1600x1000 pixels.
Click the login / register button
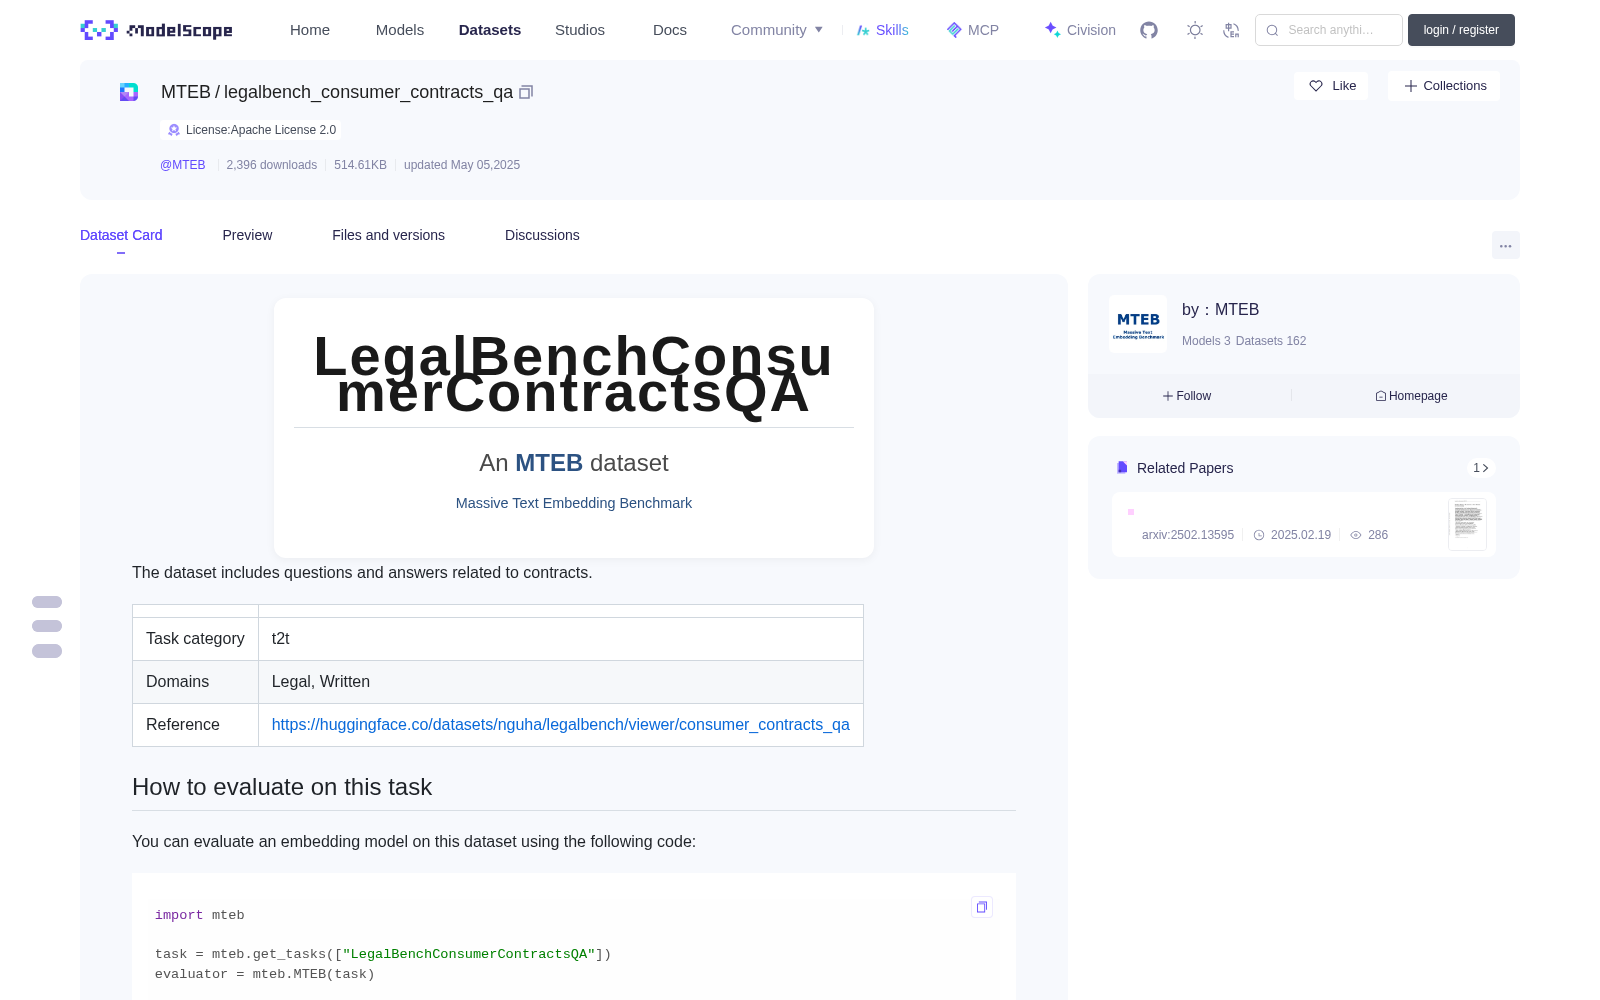pyautogui.click(x=1461, y=30)
